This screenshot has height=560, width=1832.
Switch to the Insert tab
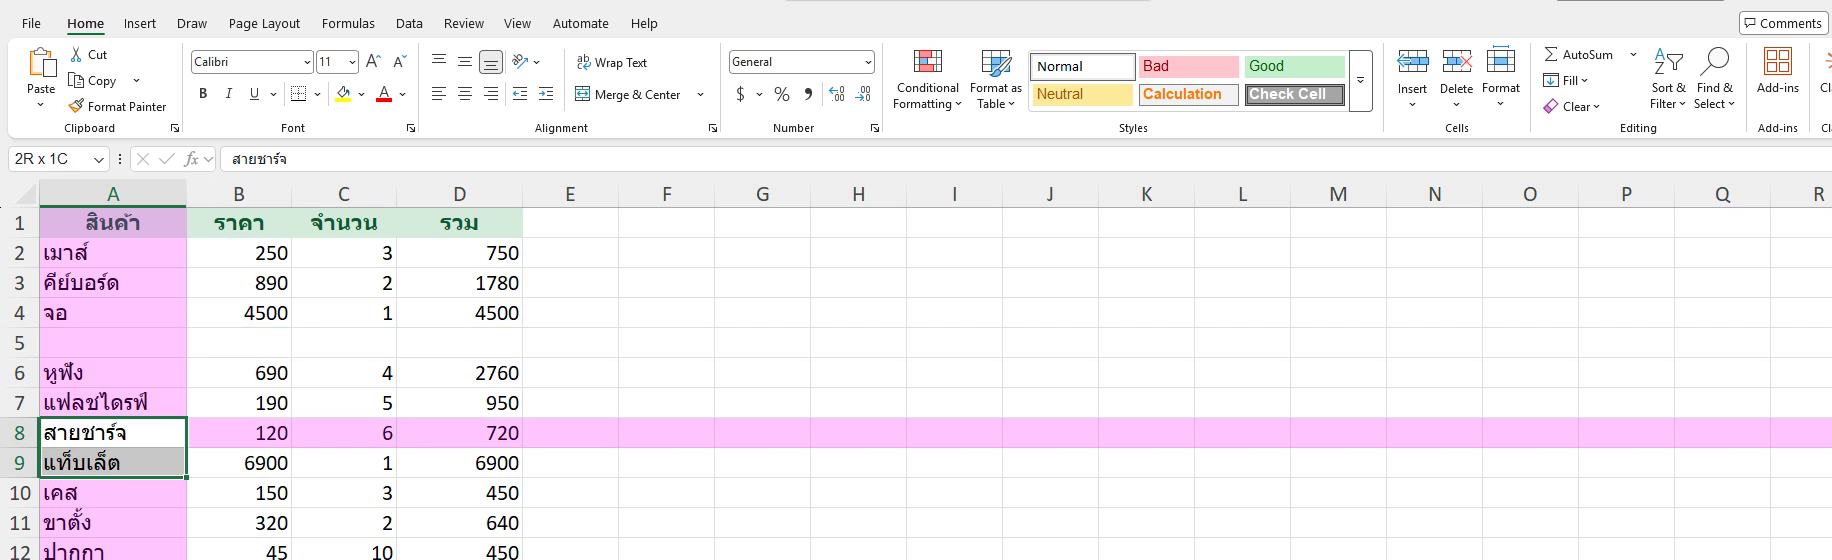(x=140, y=23)
